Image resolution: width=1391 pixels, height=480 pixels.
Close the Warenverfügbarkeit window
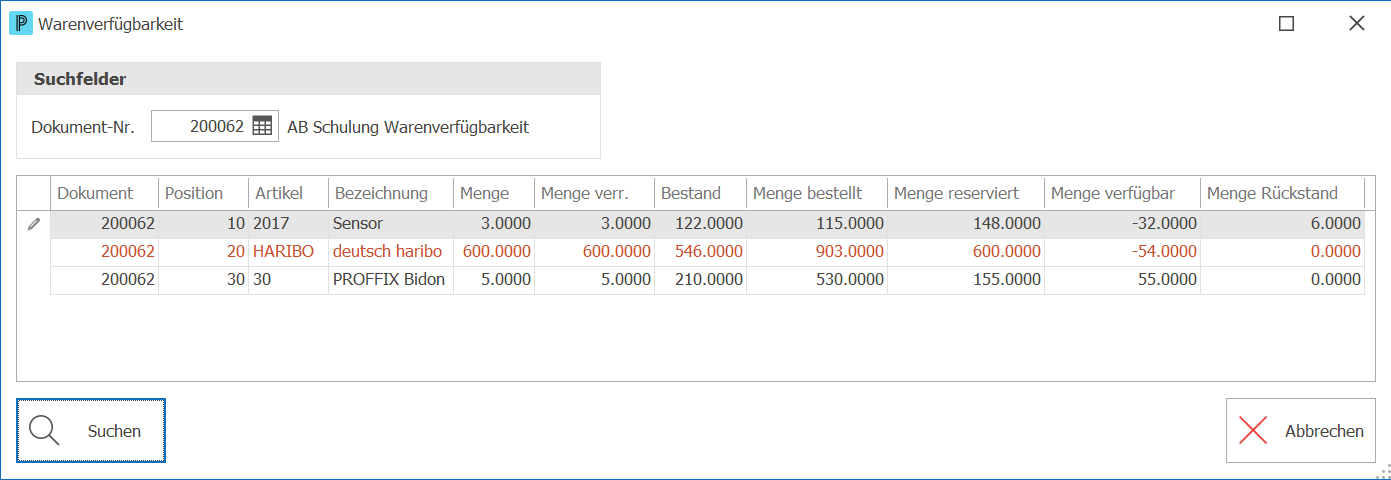(1356, 23)
